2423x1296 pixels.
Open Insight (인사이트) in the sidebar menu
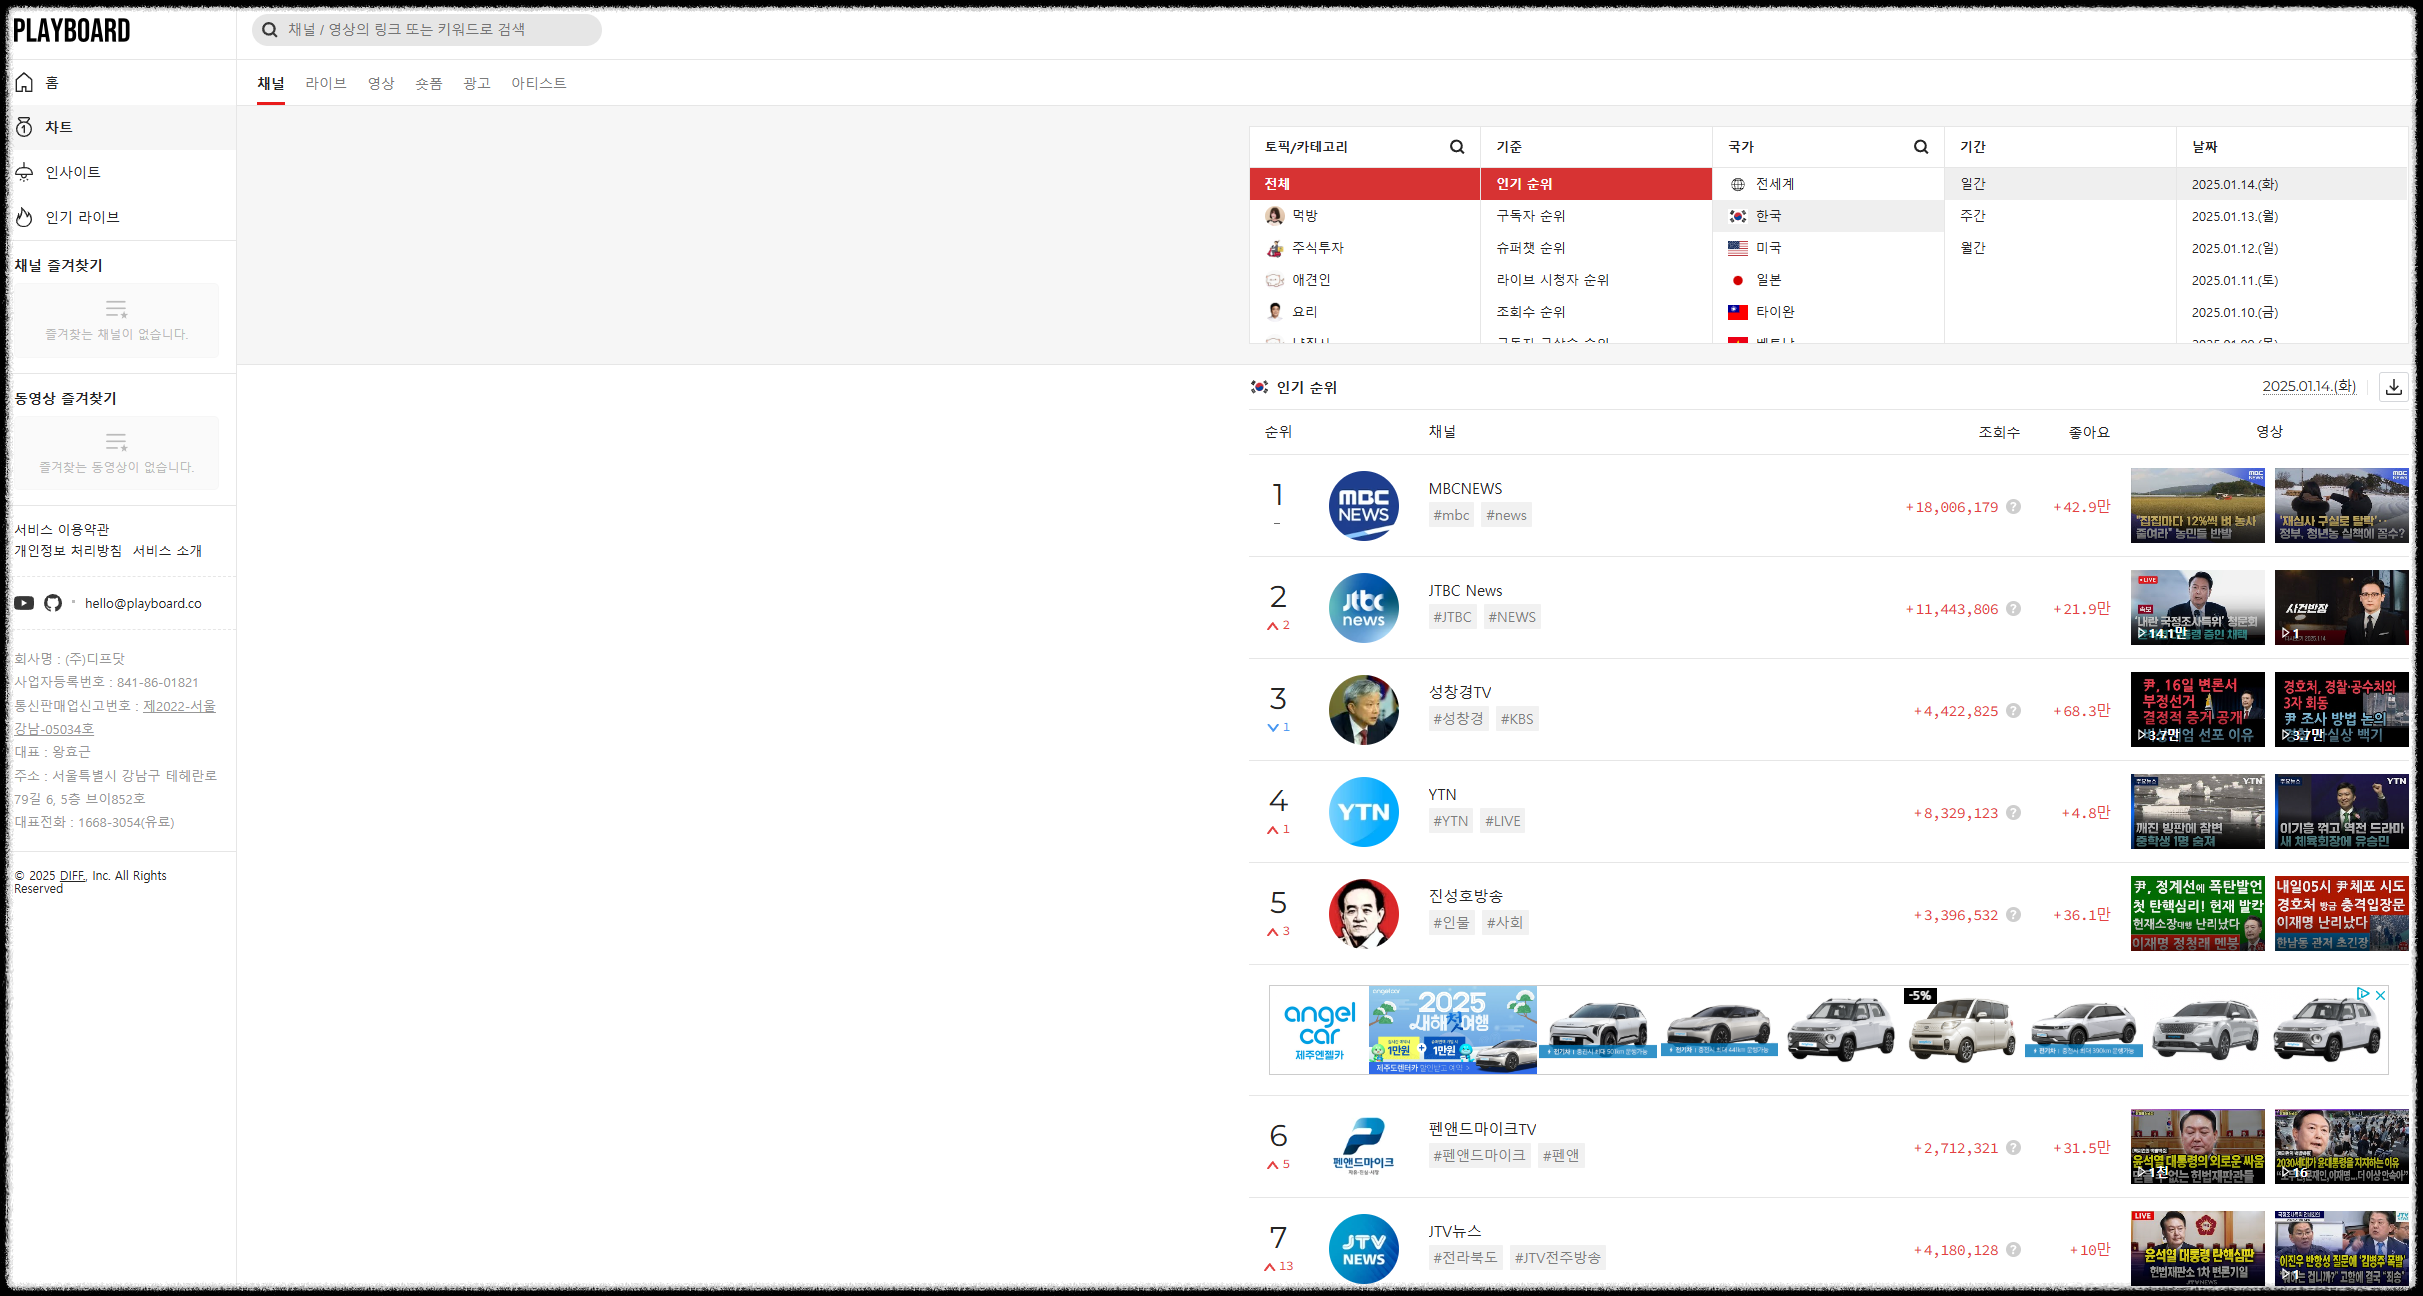(72, 172)
